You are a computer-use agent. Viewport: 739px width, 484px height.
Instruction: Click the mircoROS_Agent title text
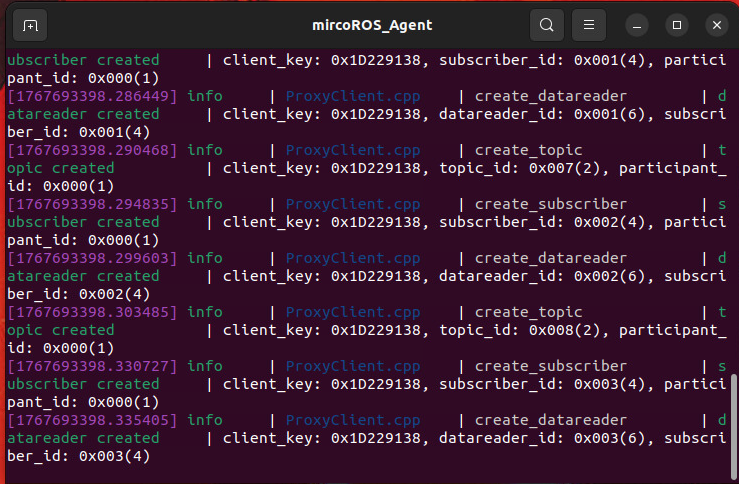click(x=372, y=25)
